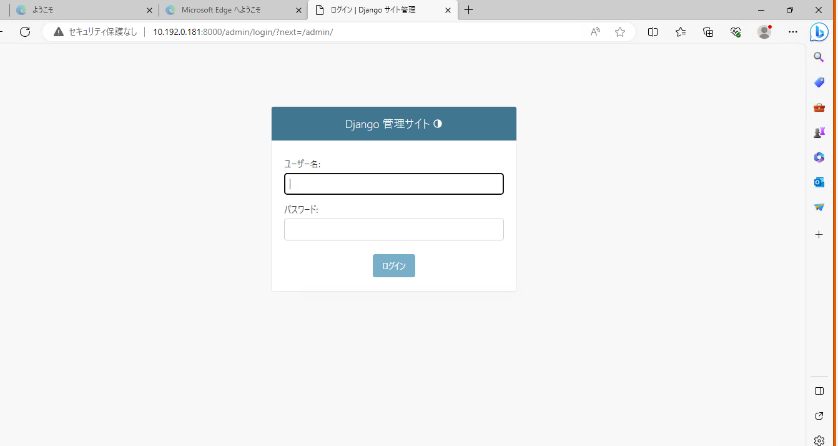Add this page to favorites star icon
The image size is (838, 446).
point(620,32)
